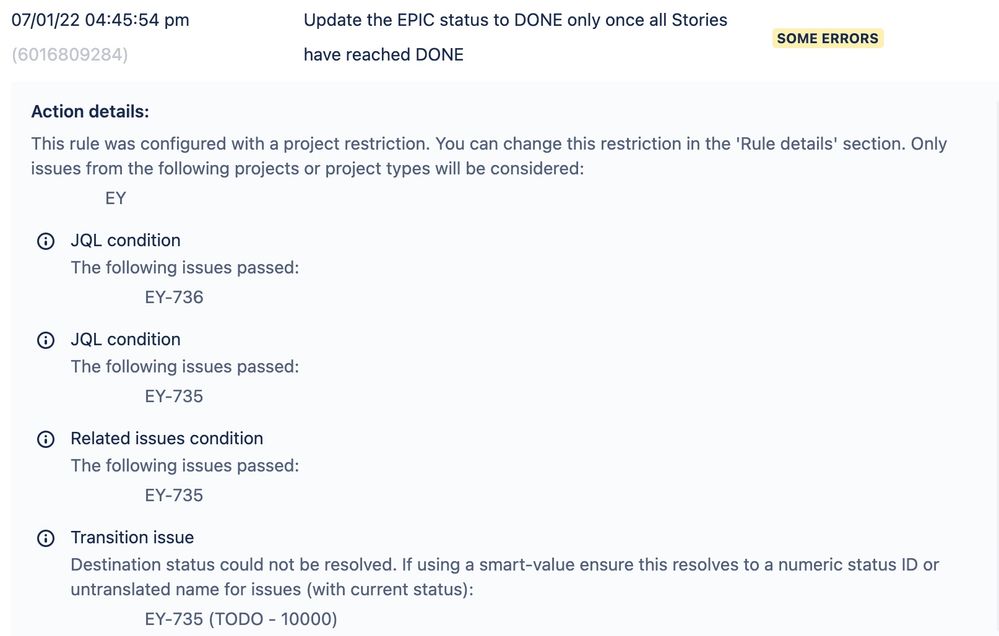Click info icon beside JQL condition above EY-735
This screenshot has height=636, width=999.
[45, 340]
